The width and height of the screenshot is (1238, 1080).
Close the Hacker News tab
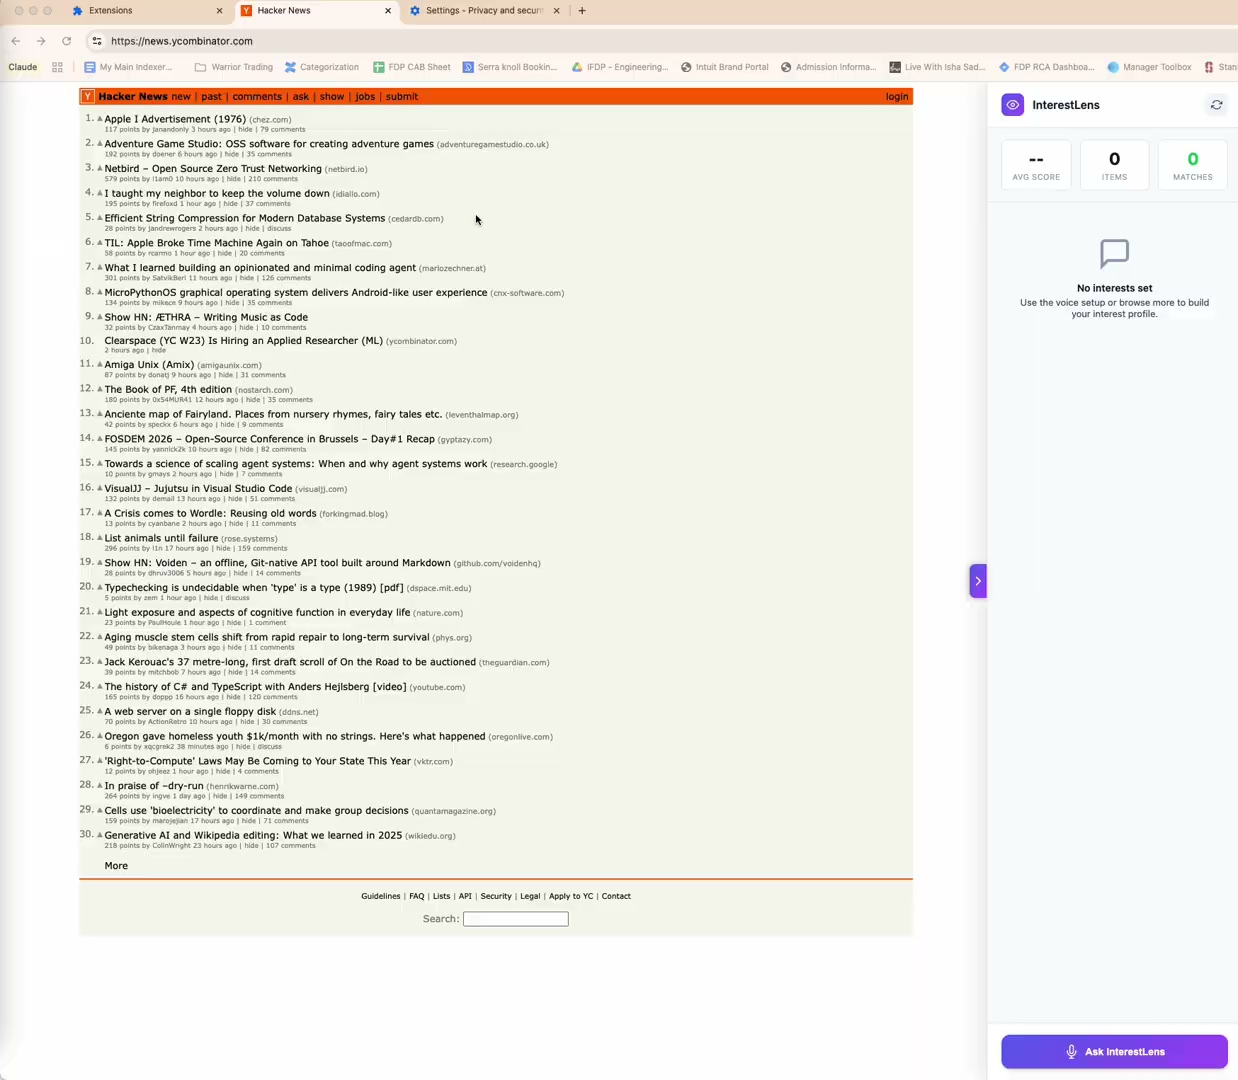click(388, 11)
